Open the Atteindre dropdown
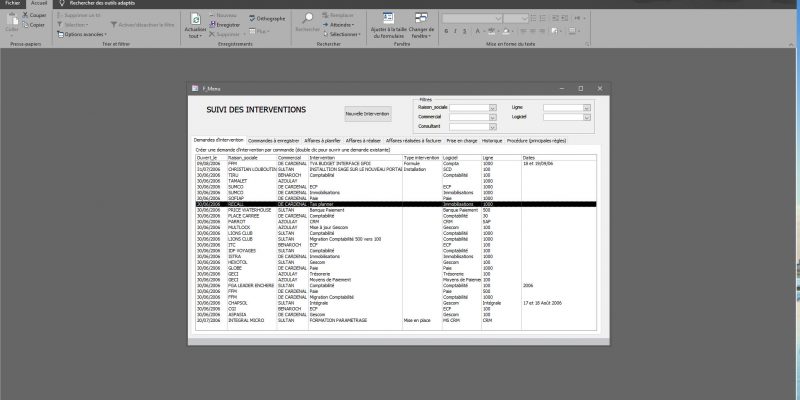This screenshot has width=800, height=400. (338, 24)
